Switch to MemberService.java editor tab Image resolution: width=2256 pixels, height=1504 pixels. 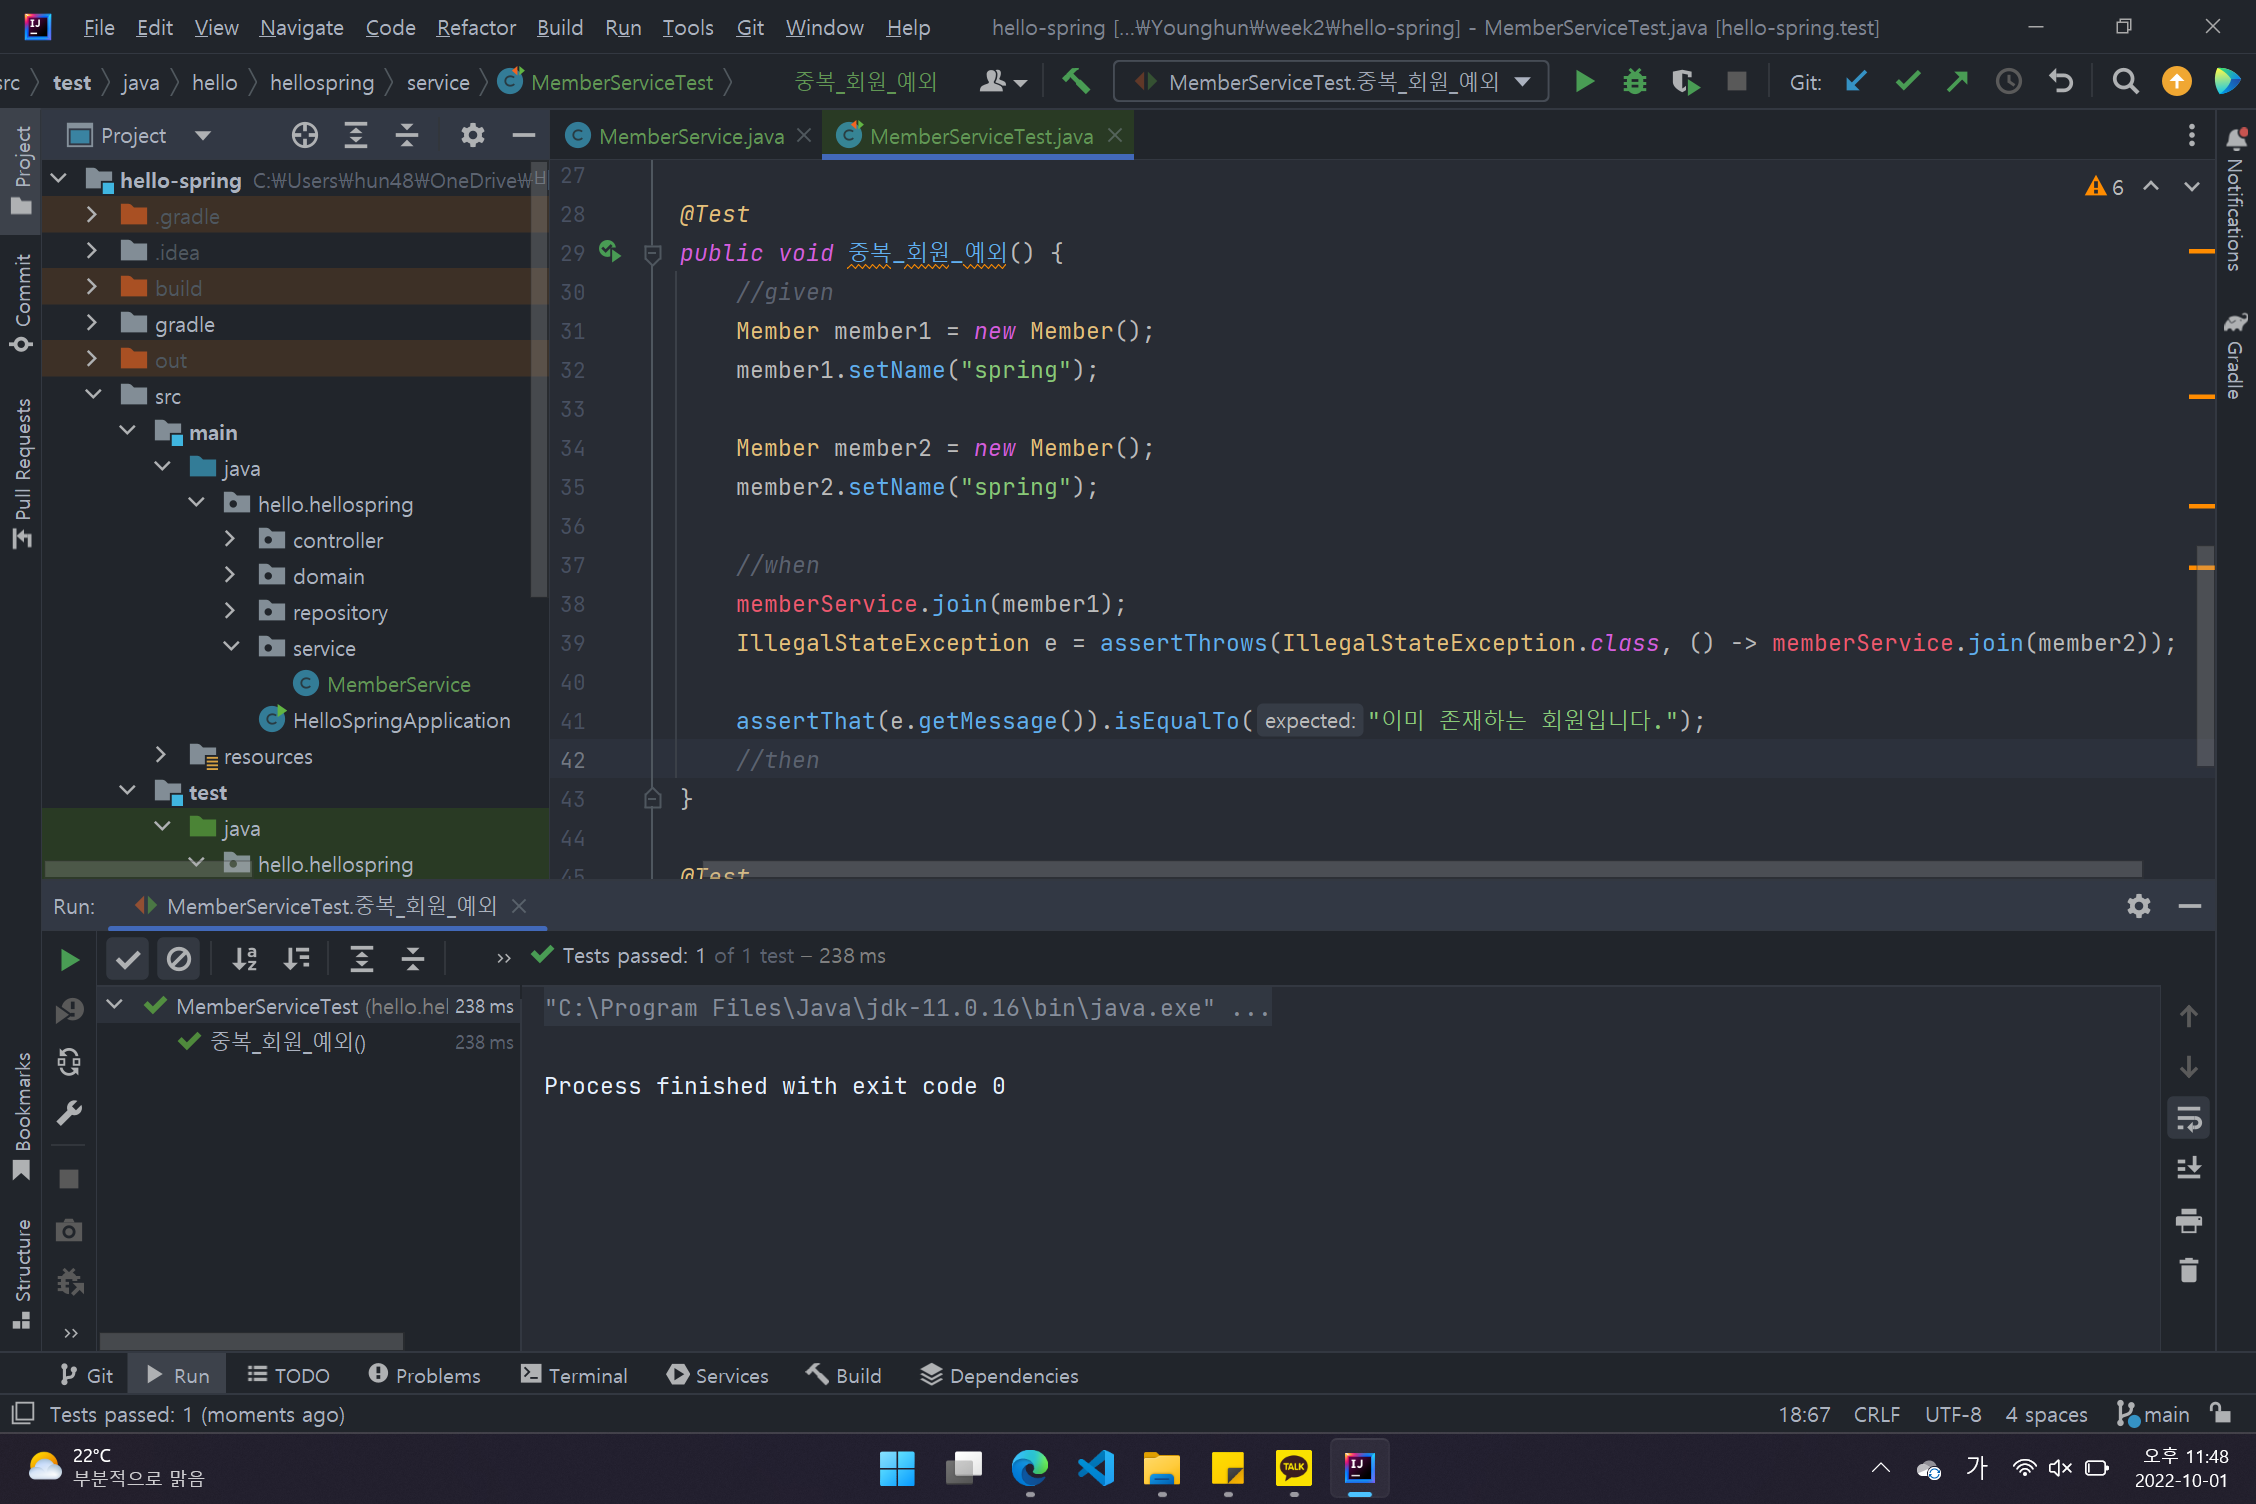tap(690, 136)
